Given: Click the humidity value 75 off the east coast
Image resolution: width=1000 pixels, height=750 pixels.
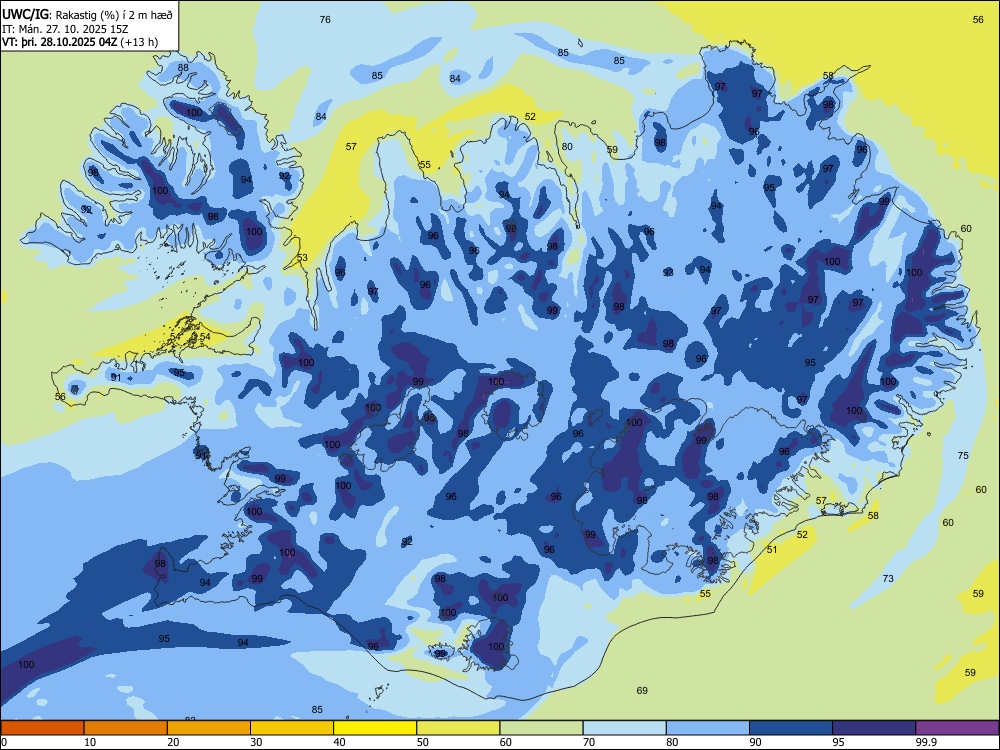Looking at the screenshot, I should coord(963,455).
